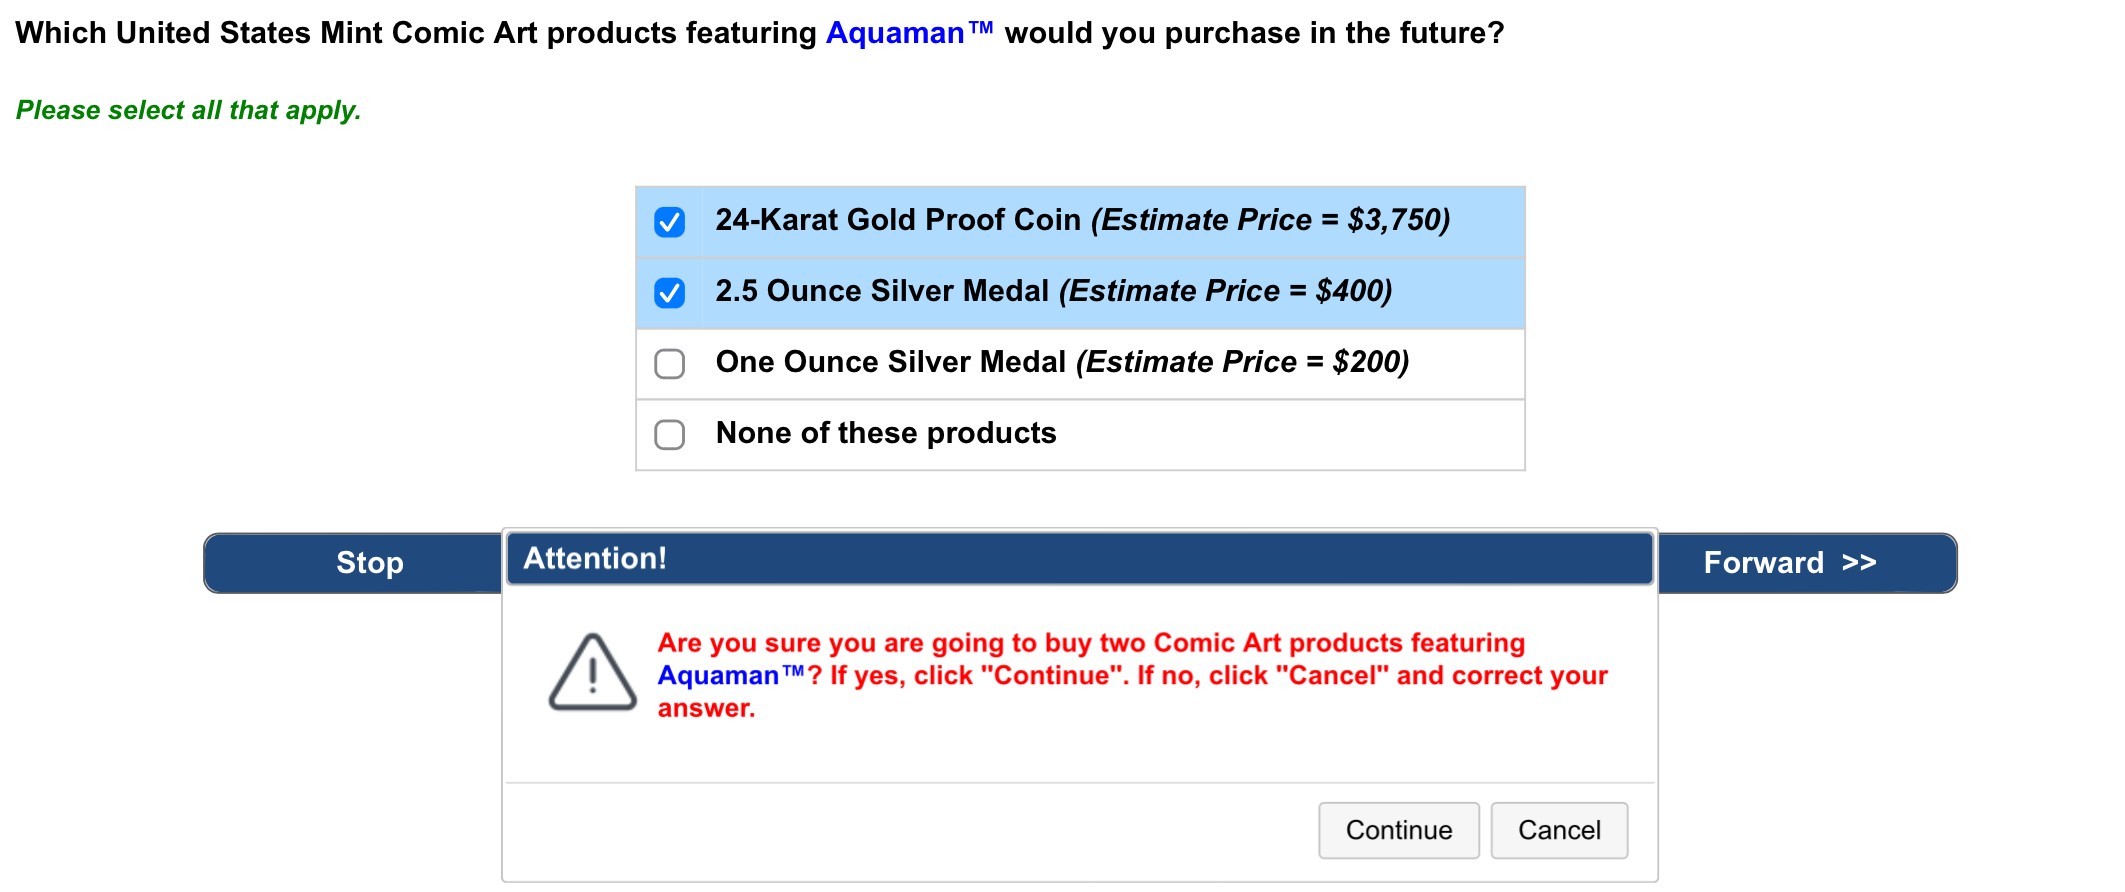Click the One Ounce Silver Medal label
This screenshot has height=892, width=2125.
pyautogui.click(x=890, y=362)
